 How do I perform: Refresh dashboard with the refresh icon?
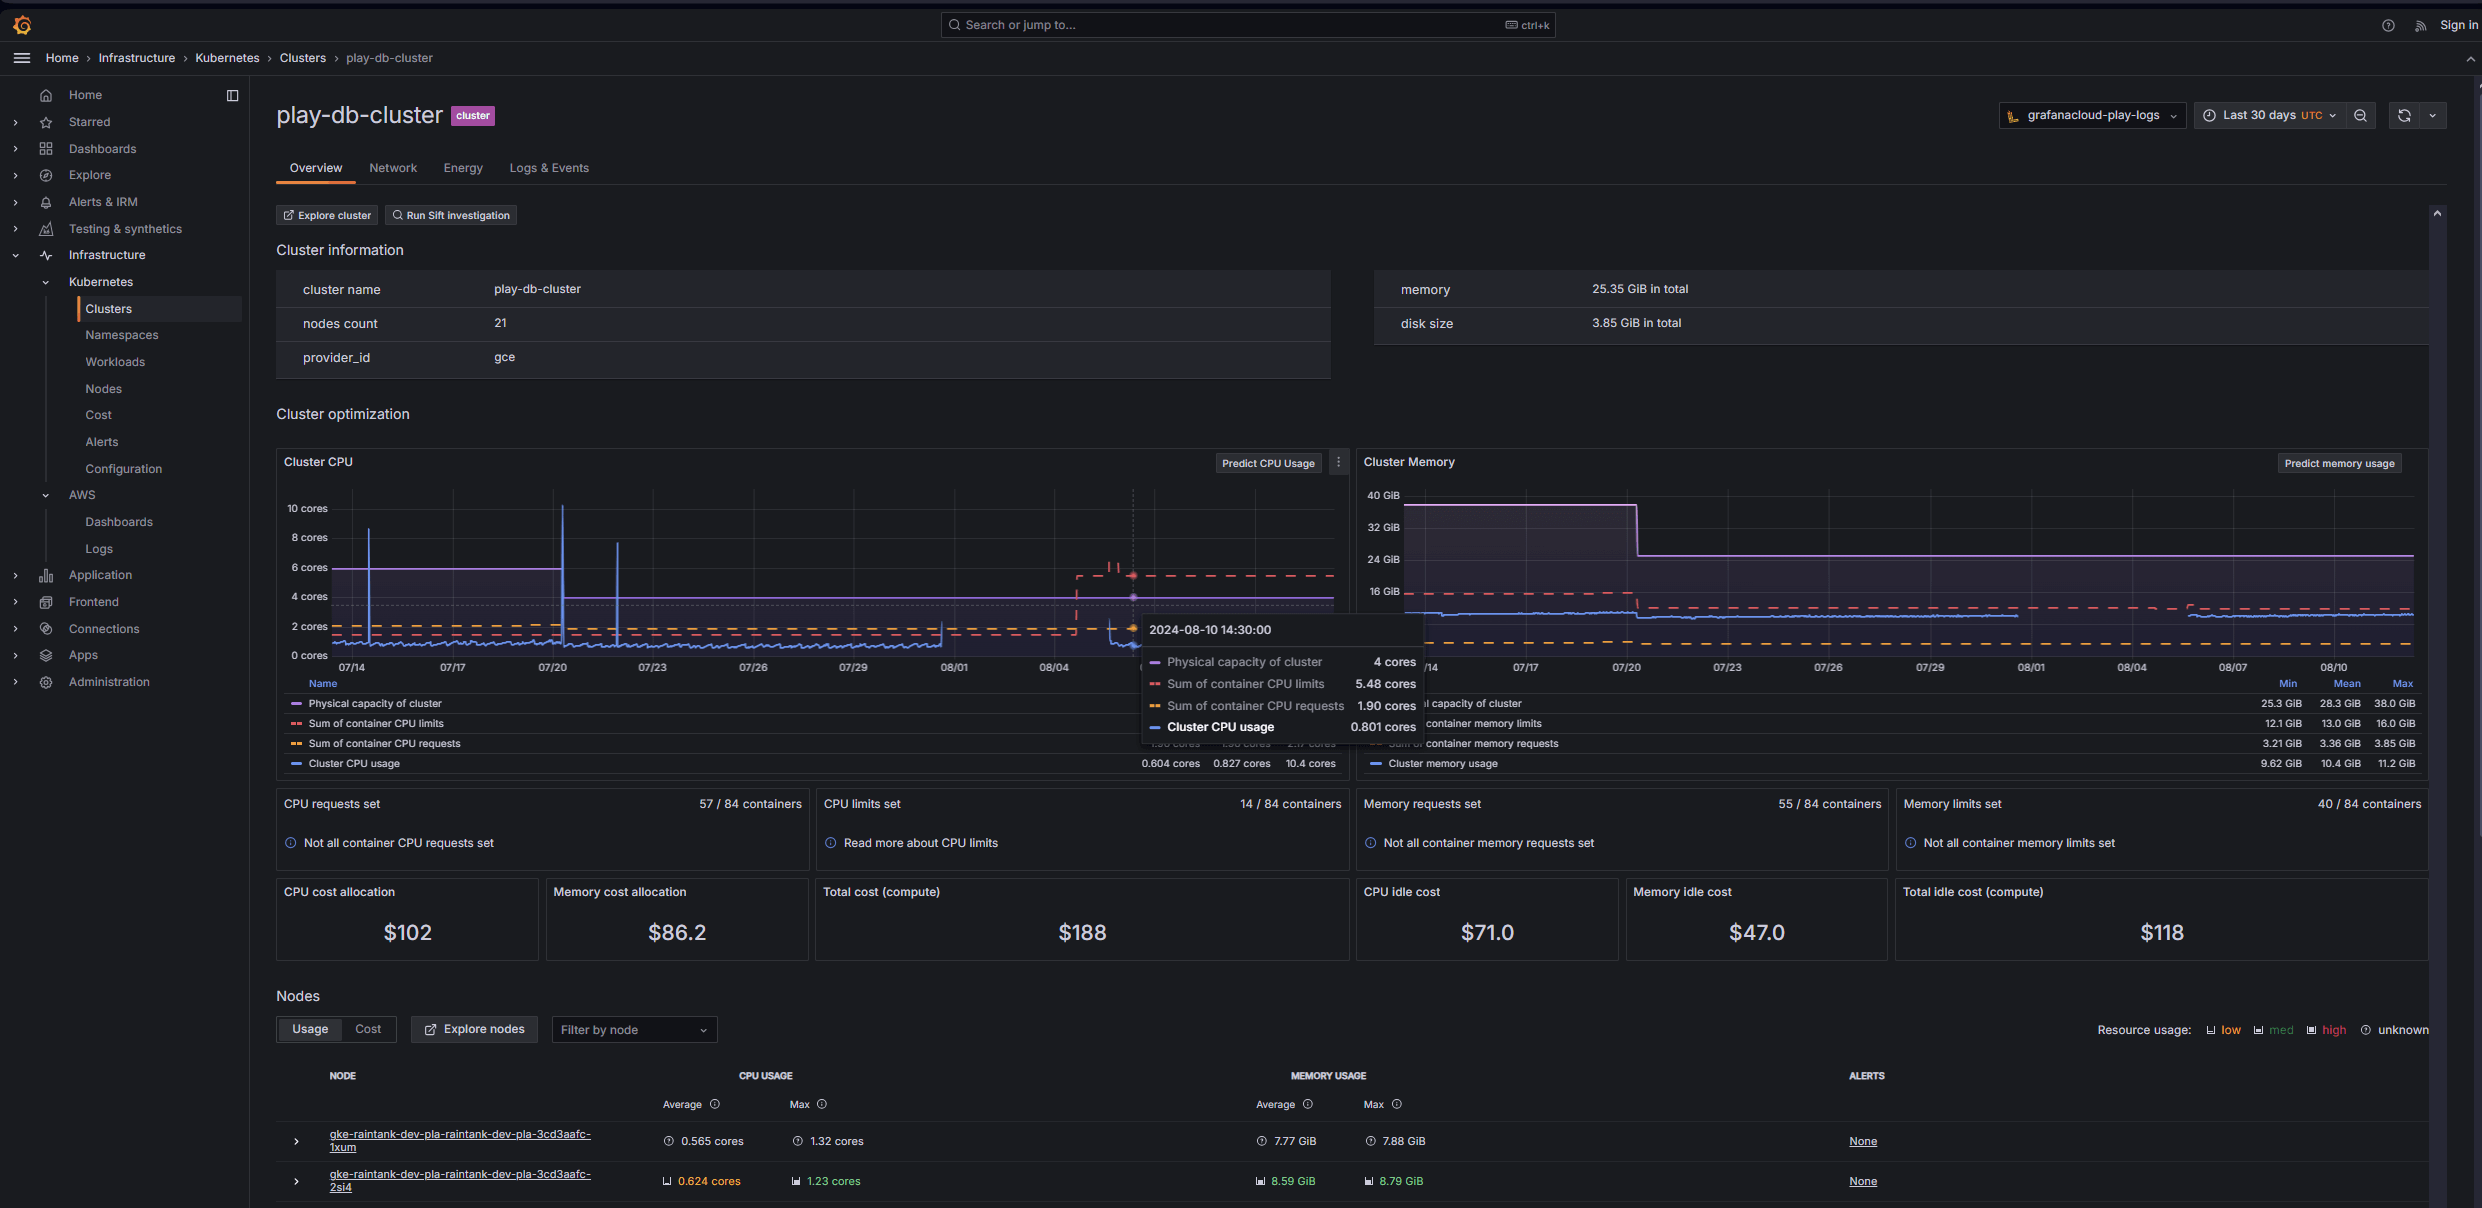(x=2404, y=116)
